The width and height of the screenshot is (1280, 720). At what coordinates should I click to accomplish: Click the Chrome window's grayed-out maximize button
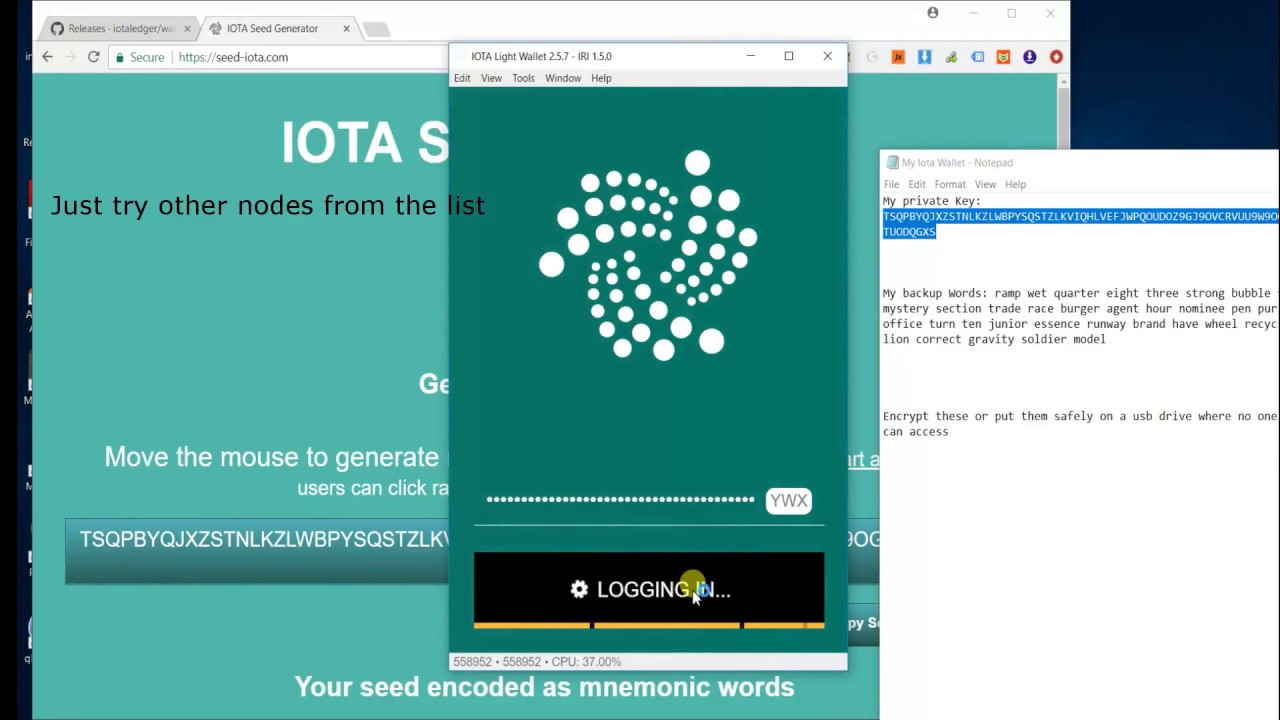point(1011,13)
